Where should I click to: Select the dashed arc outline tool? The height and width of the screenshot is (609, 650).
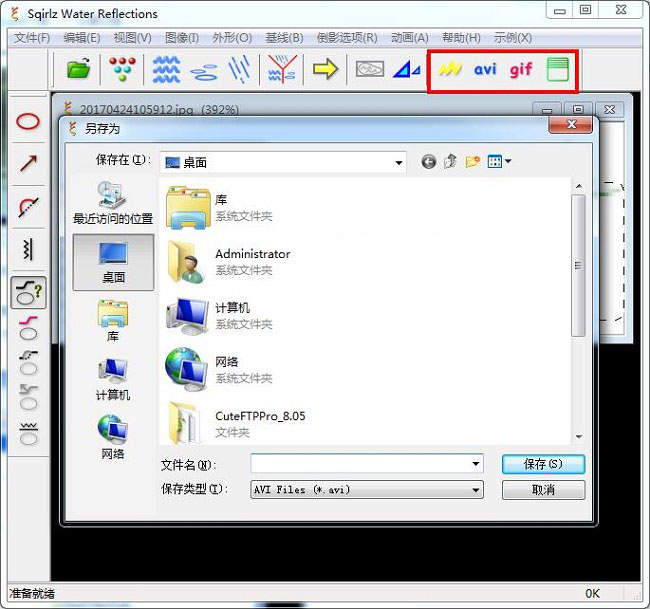[28, 207]
